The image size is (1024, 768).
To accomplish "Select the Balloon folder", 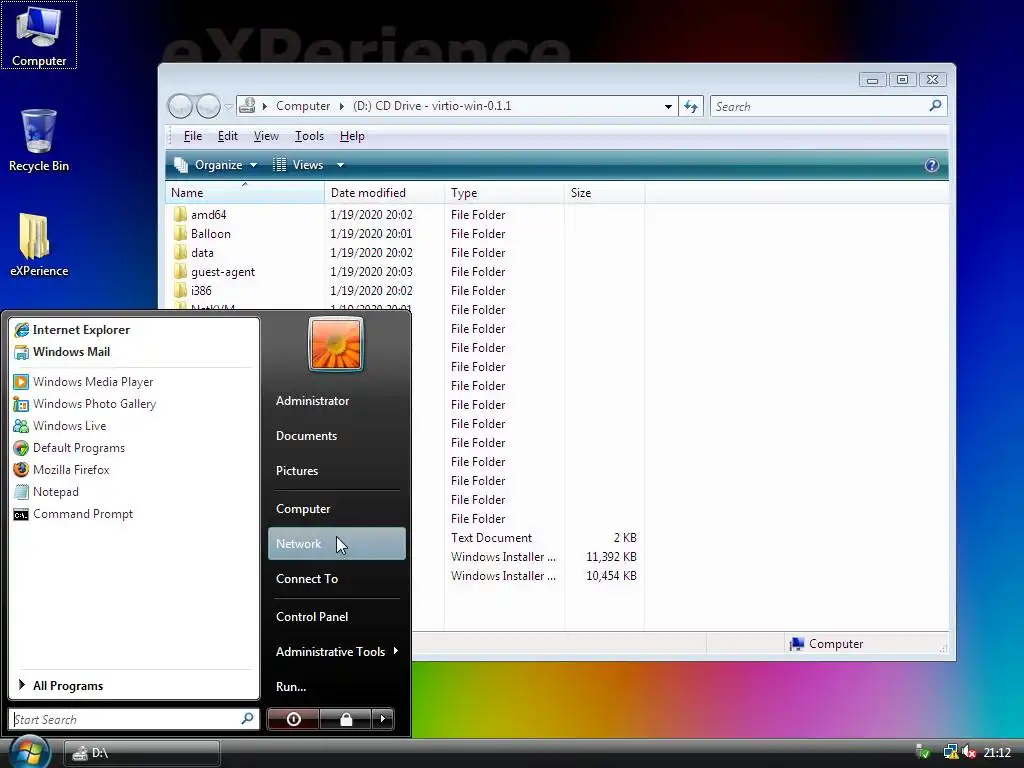I will pyautogui.click(x=202, y=234).
